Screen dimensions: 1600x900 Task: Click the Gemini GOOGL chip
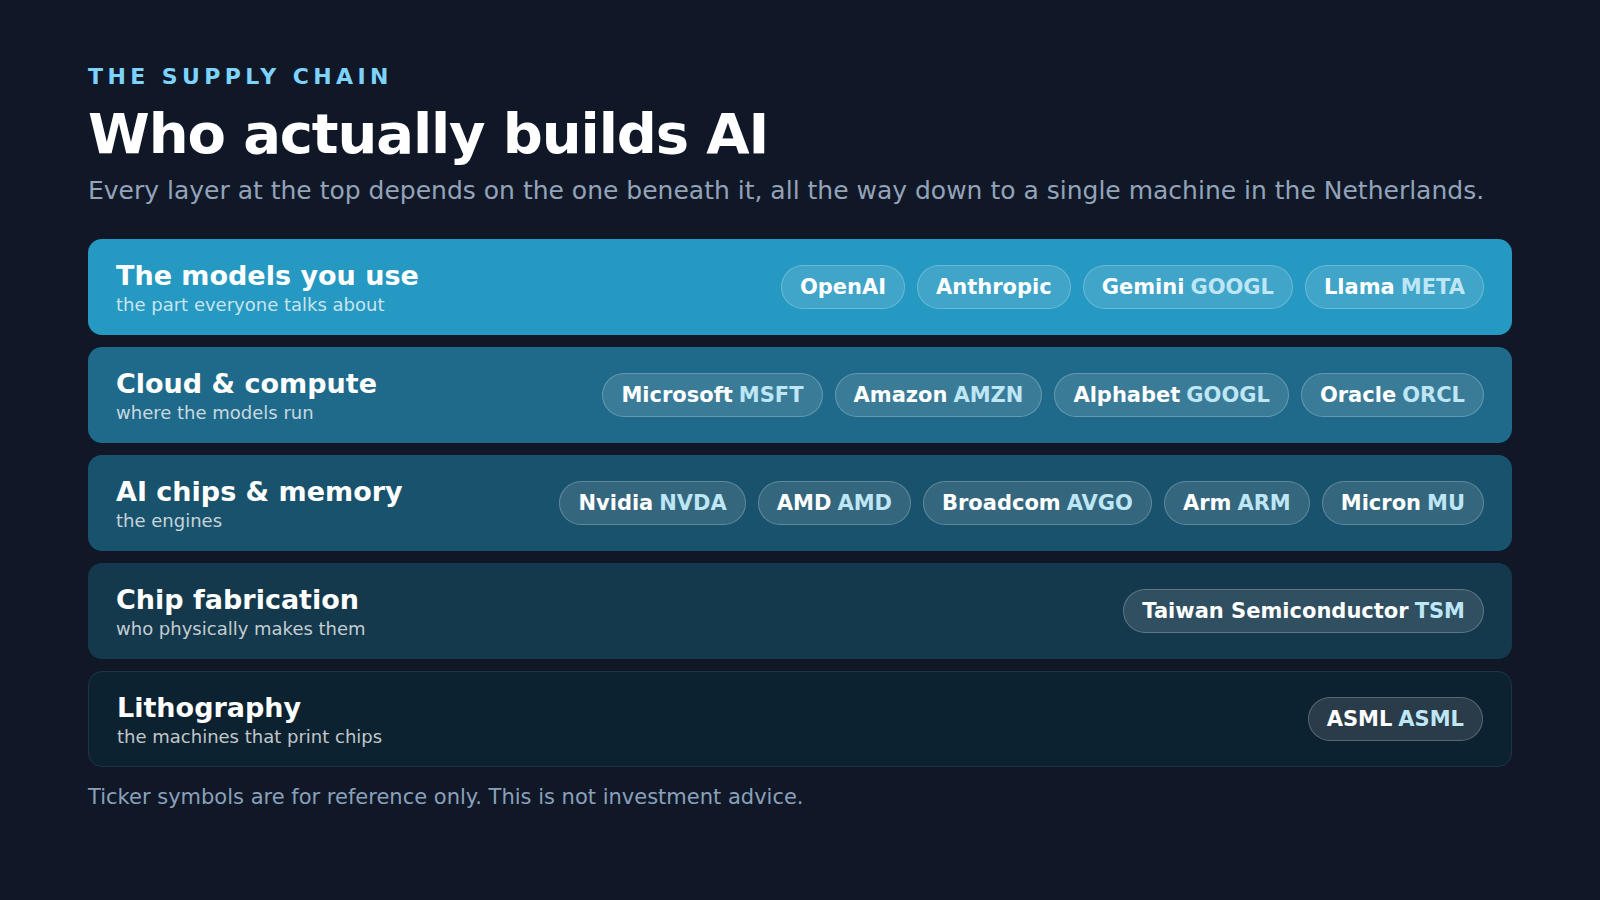coord(1188,287)
